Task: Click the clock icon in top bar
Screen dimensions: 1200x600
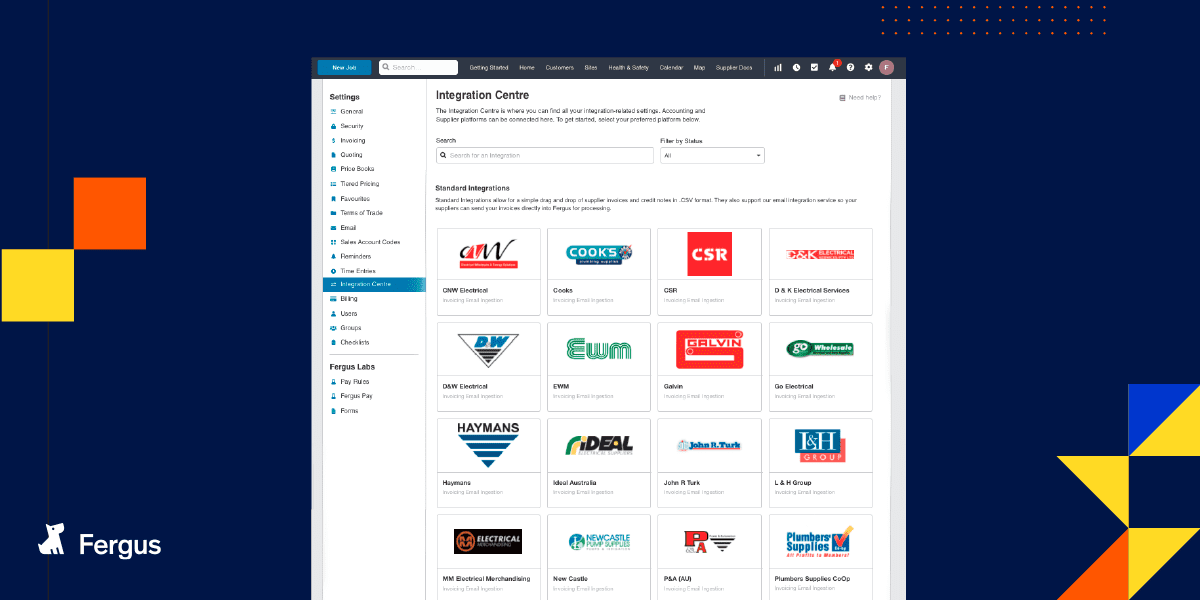Action: click(796, 67)
